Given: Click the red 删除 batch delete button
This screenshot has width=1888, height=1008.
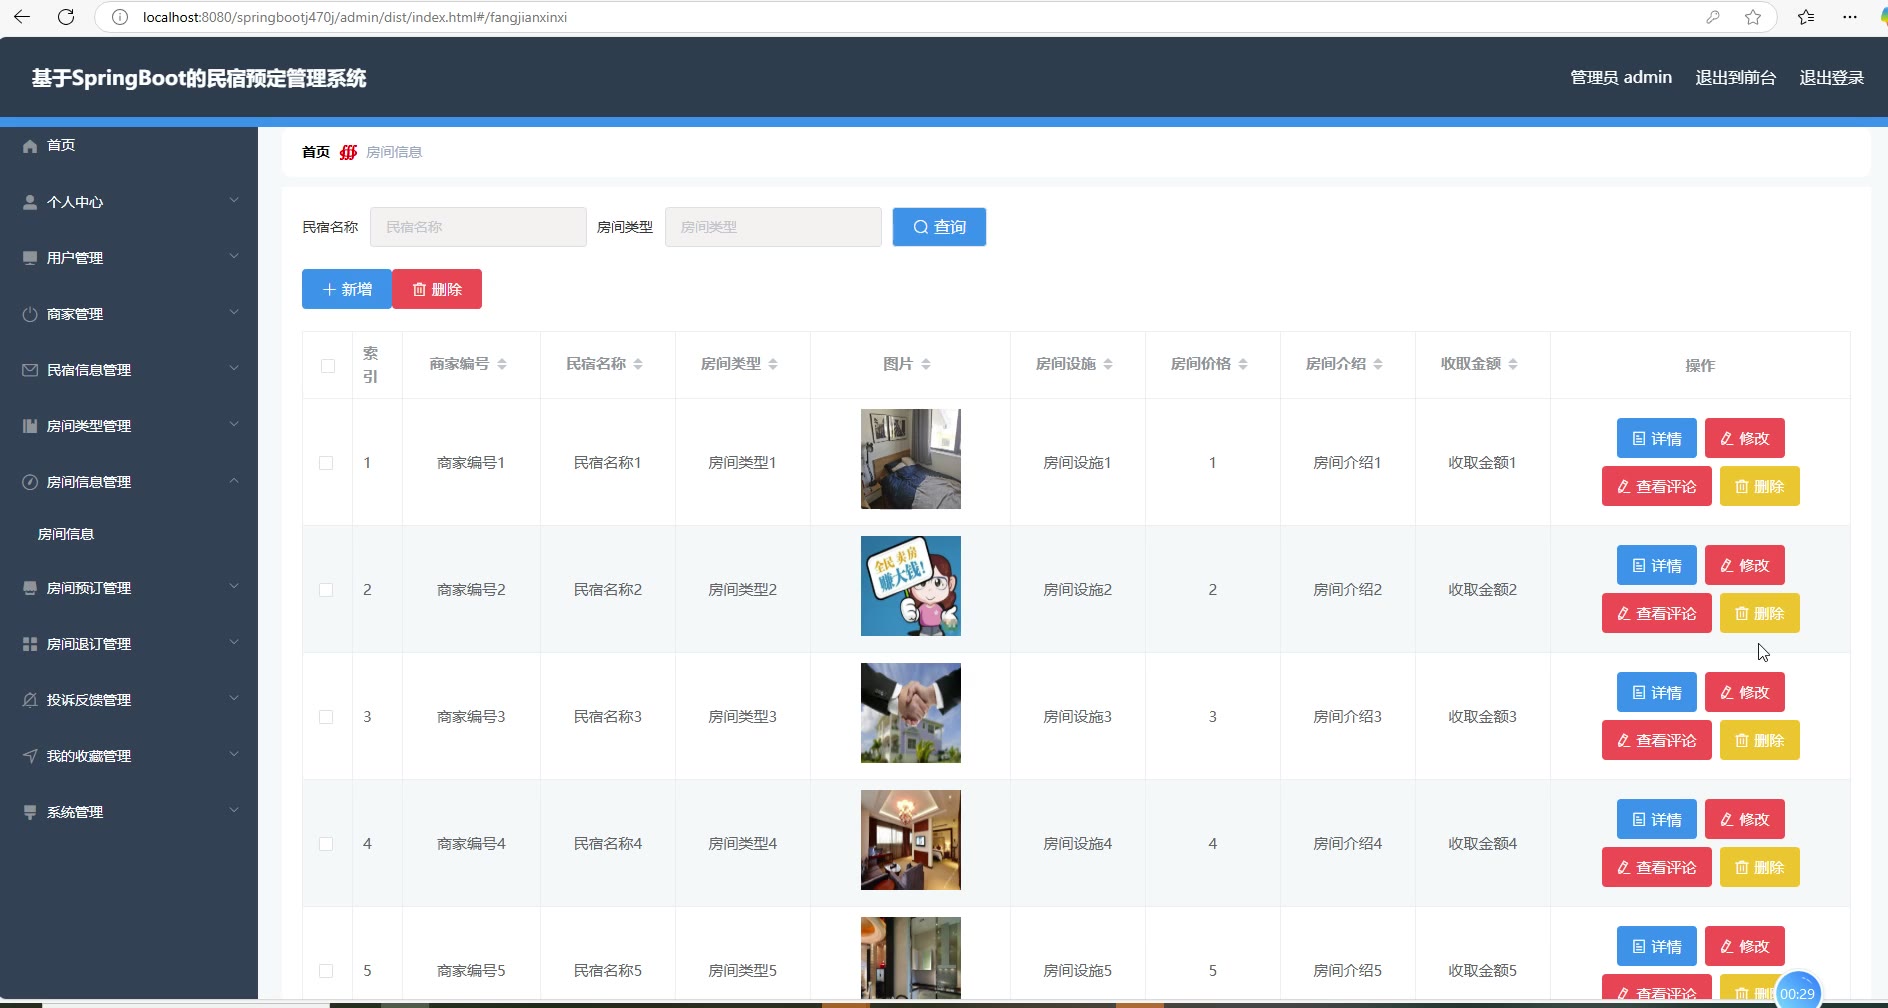Looking at the screenshot, I should click(437, 289).
